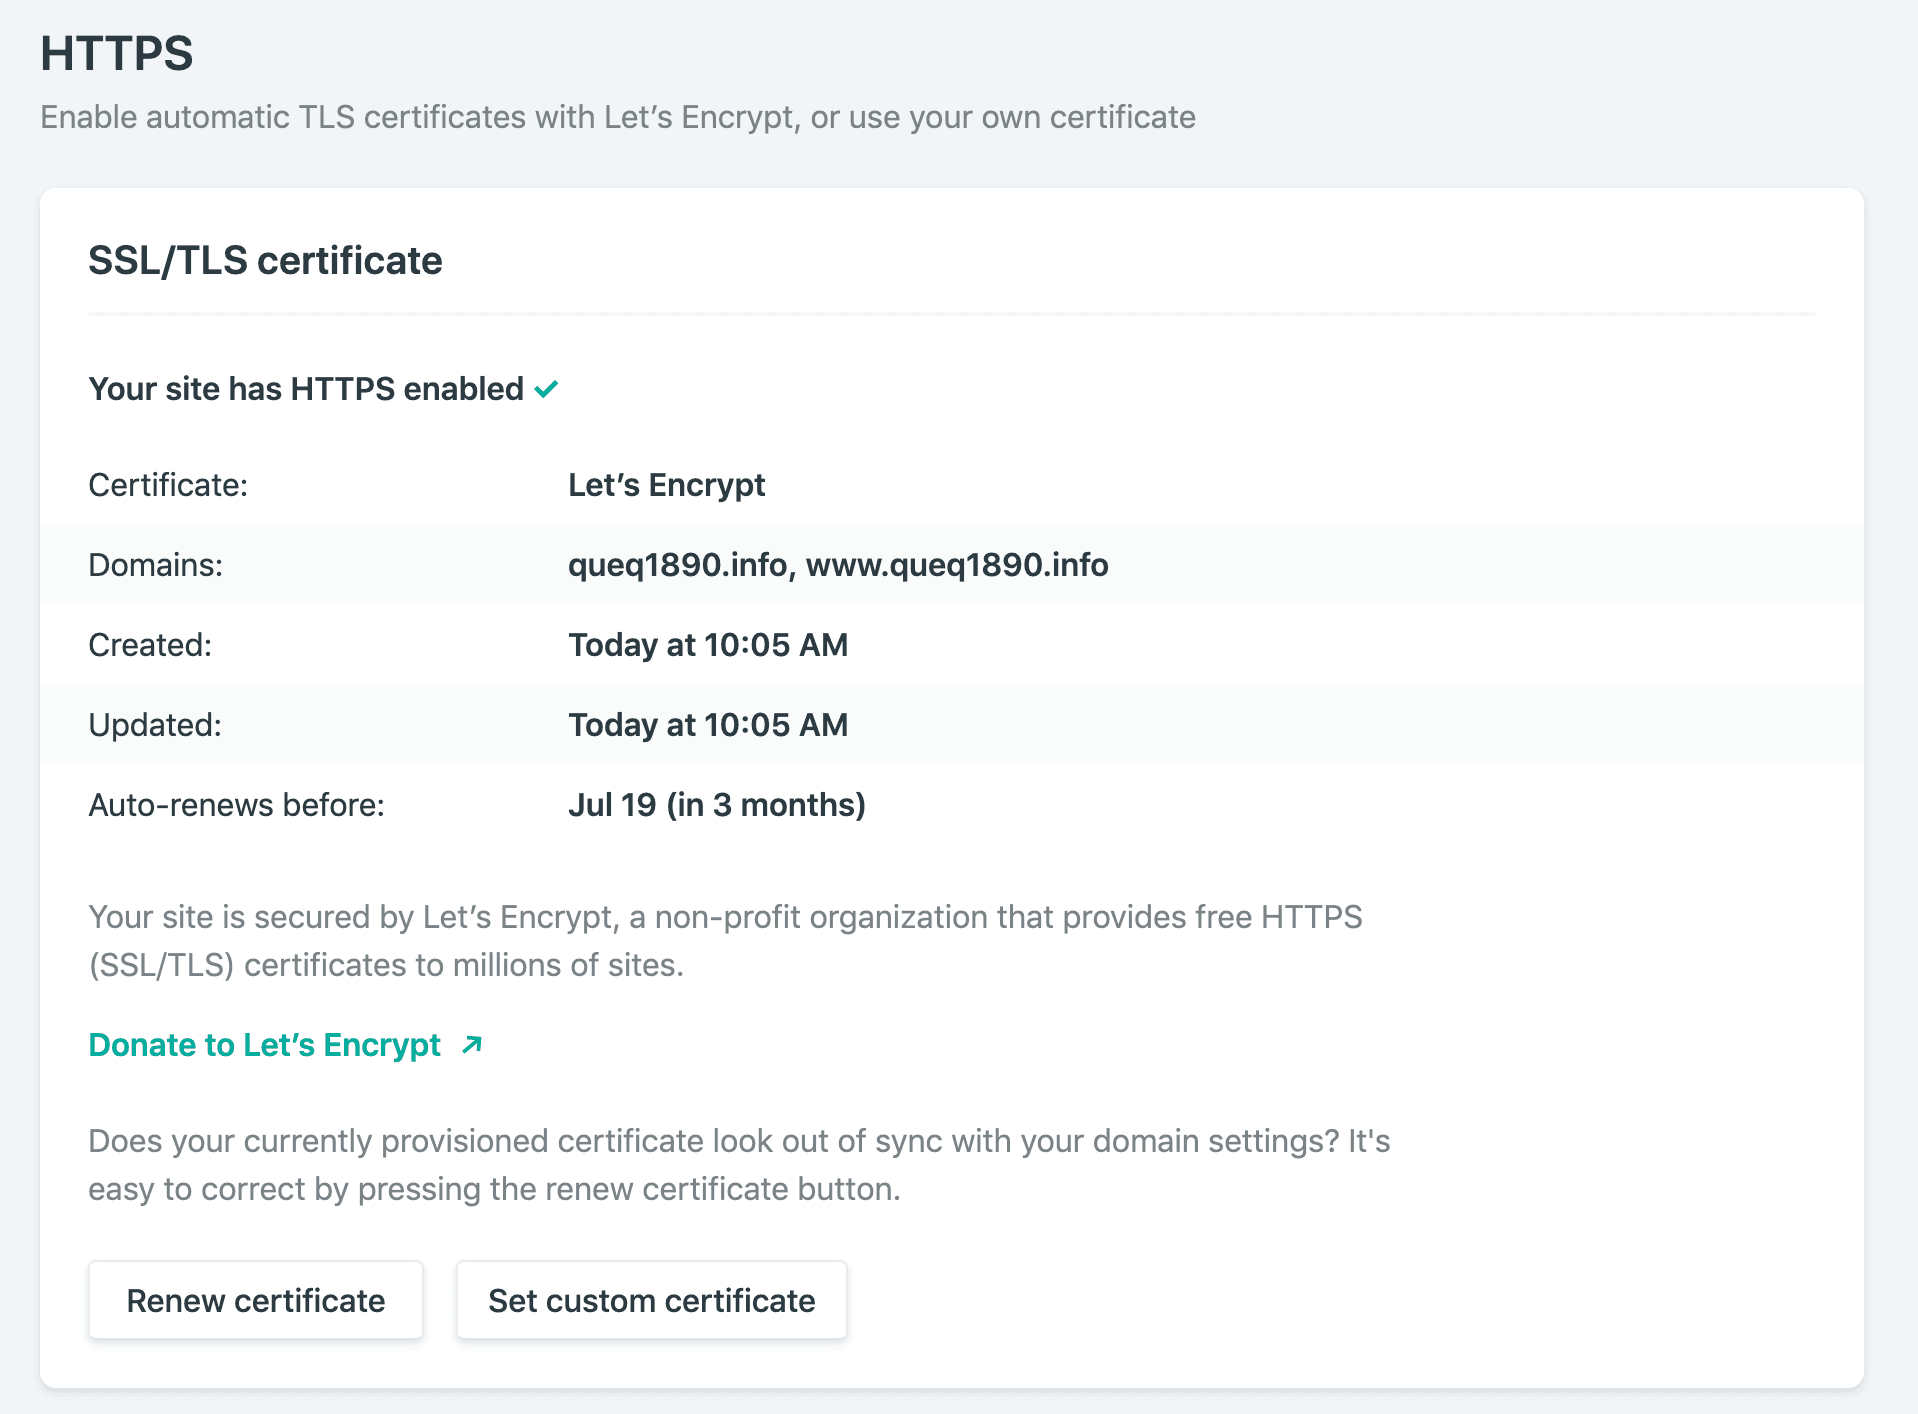Click the renew certificate hint text
This screenshot has width=1918, height=1414.
point(738,1165)
